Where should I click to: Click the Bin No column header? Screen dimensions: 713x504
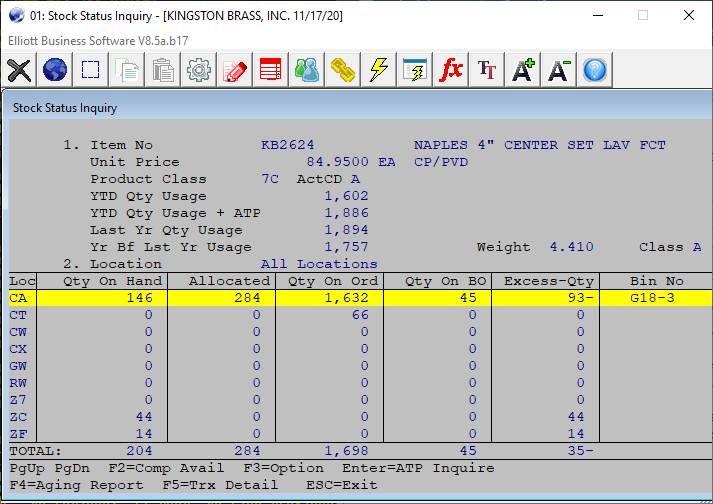click(657, 281)
